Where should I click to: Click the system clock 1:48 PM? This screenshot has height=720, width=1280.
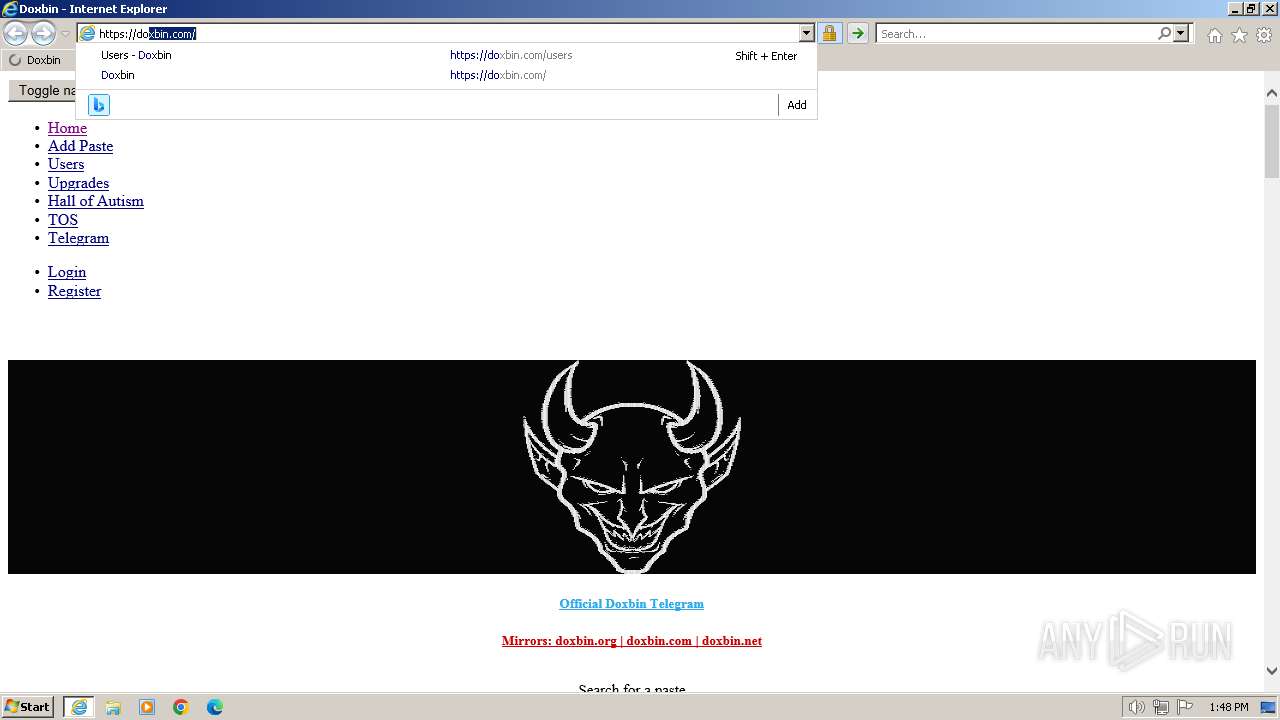pyautogui.click(x=1228, y=707)
